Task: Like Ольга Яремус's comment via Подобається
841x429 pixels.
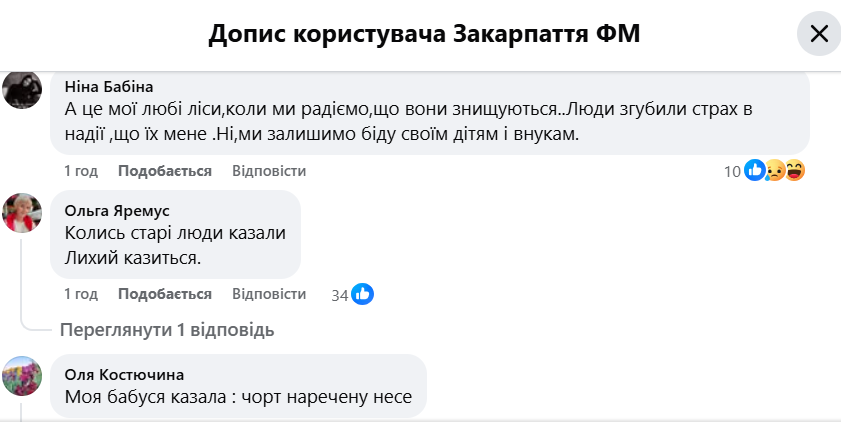Action: (165, 294)
